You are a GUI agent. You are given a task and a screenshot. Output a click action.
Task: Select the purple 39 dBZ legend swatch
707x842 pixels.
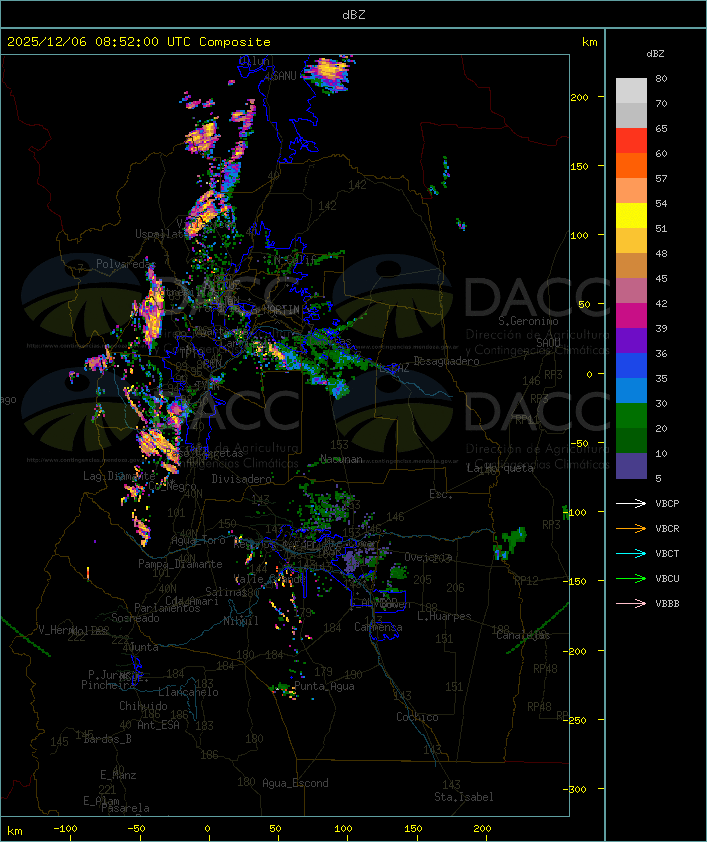631,340
